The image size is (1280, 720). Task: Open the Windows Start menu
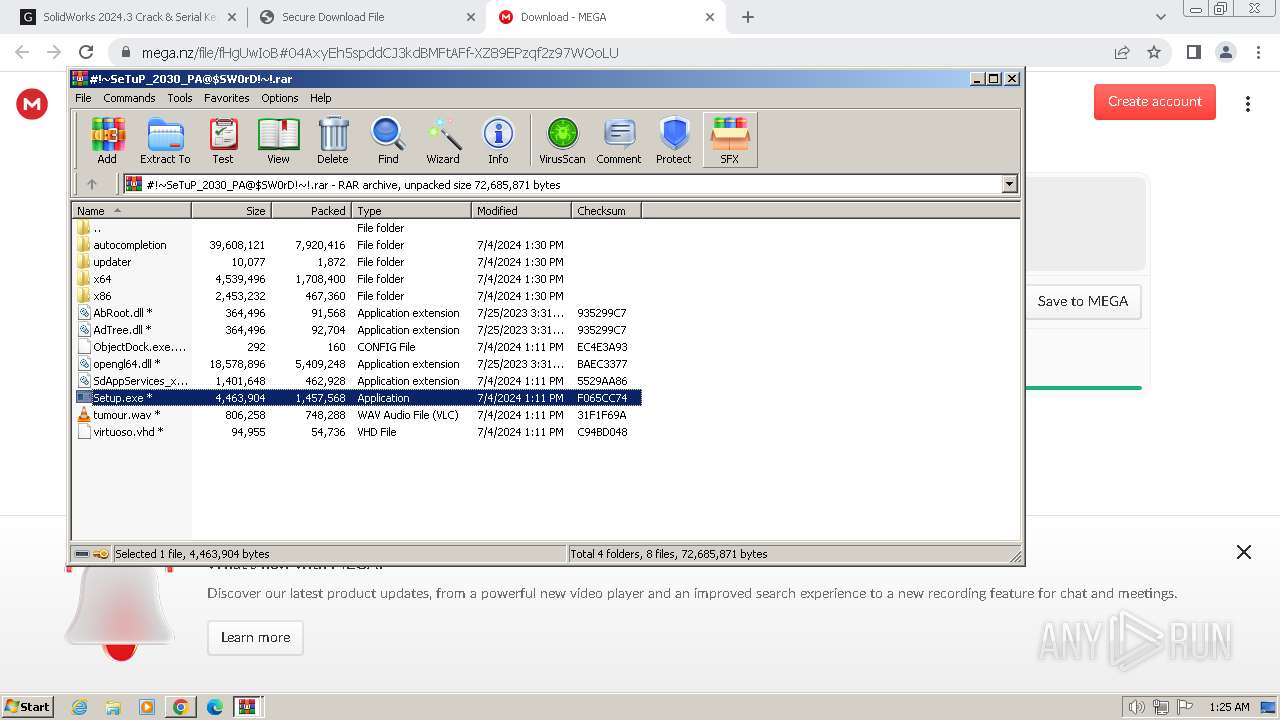28,707
